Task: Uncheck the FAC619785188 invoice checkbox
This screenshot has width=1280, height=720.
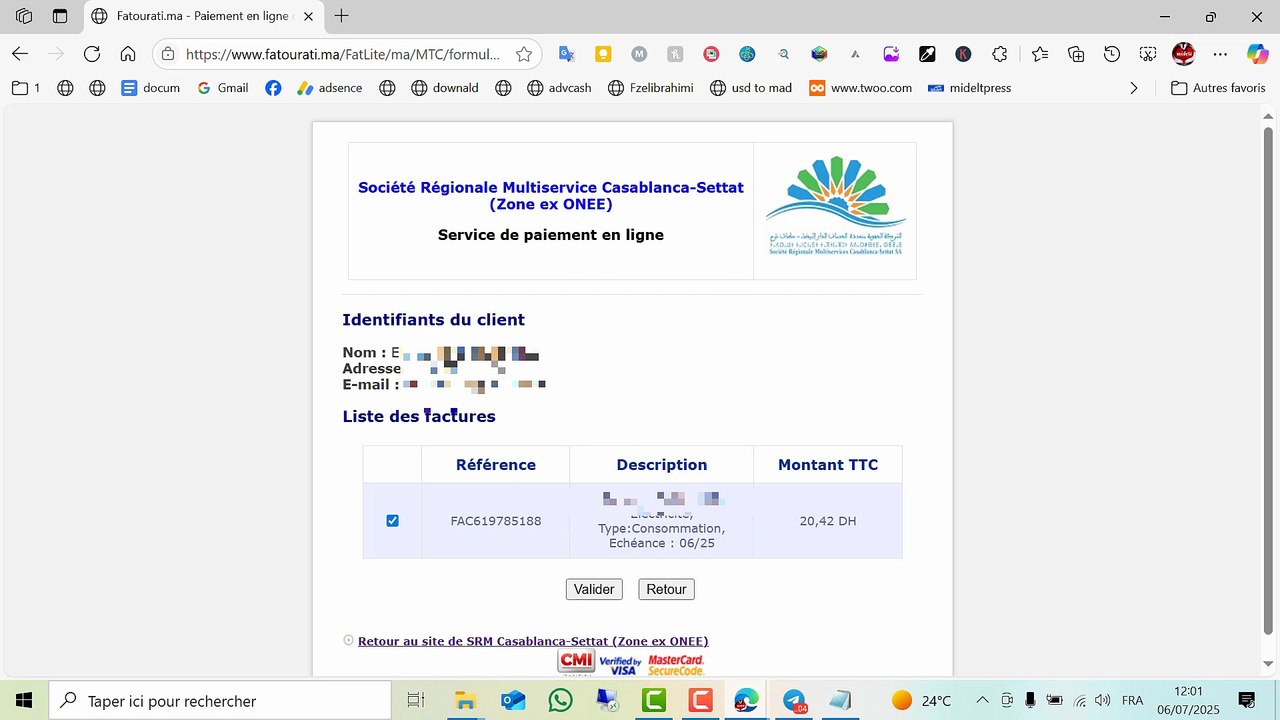Action: click(x=392, y=521)
